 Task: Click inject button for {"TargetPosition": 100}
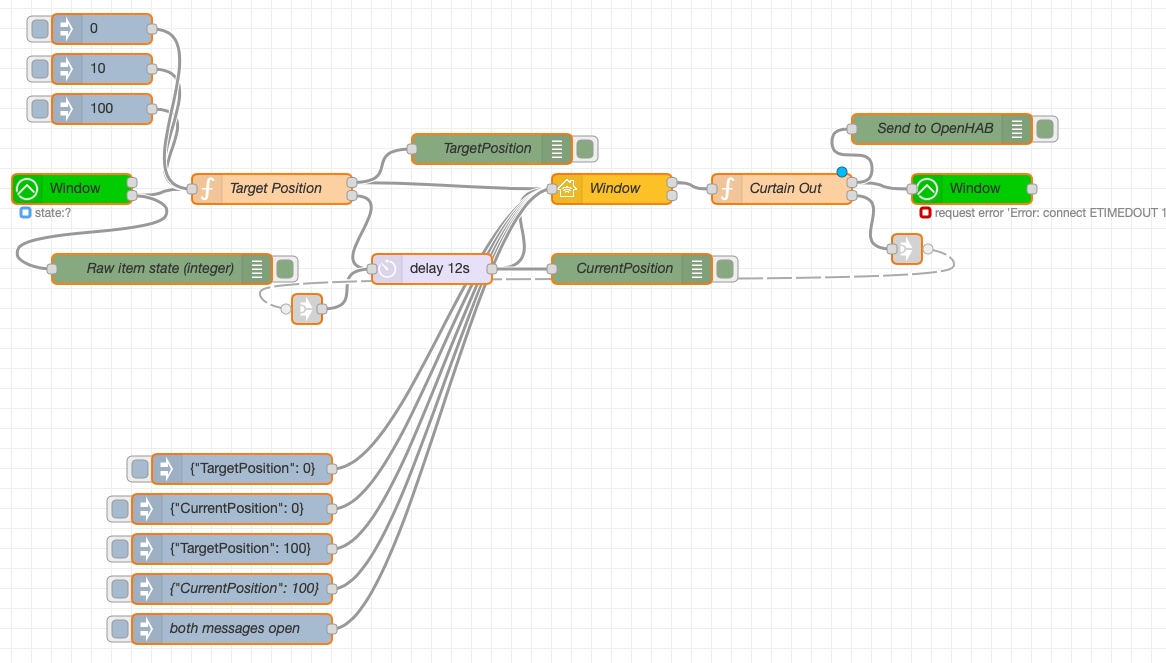[119, 549]
